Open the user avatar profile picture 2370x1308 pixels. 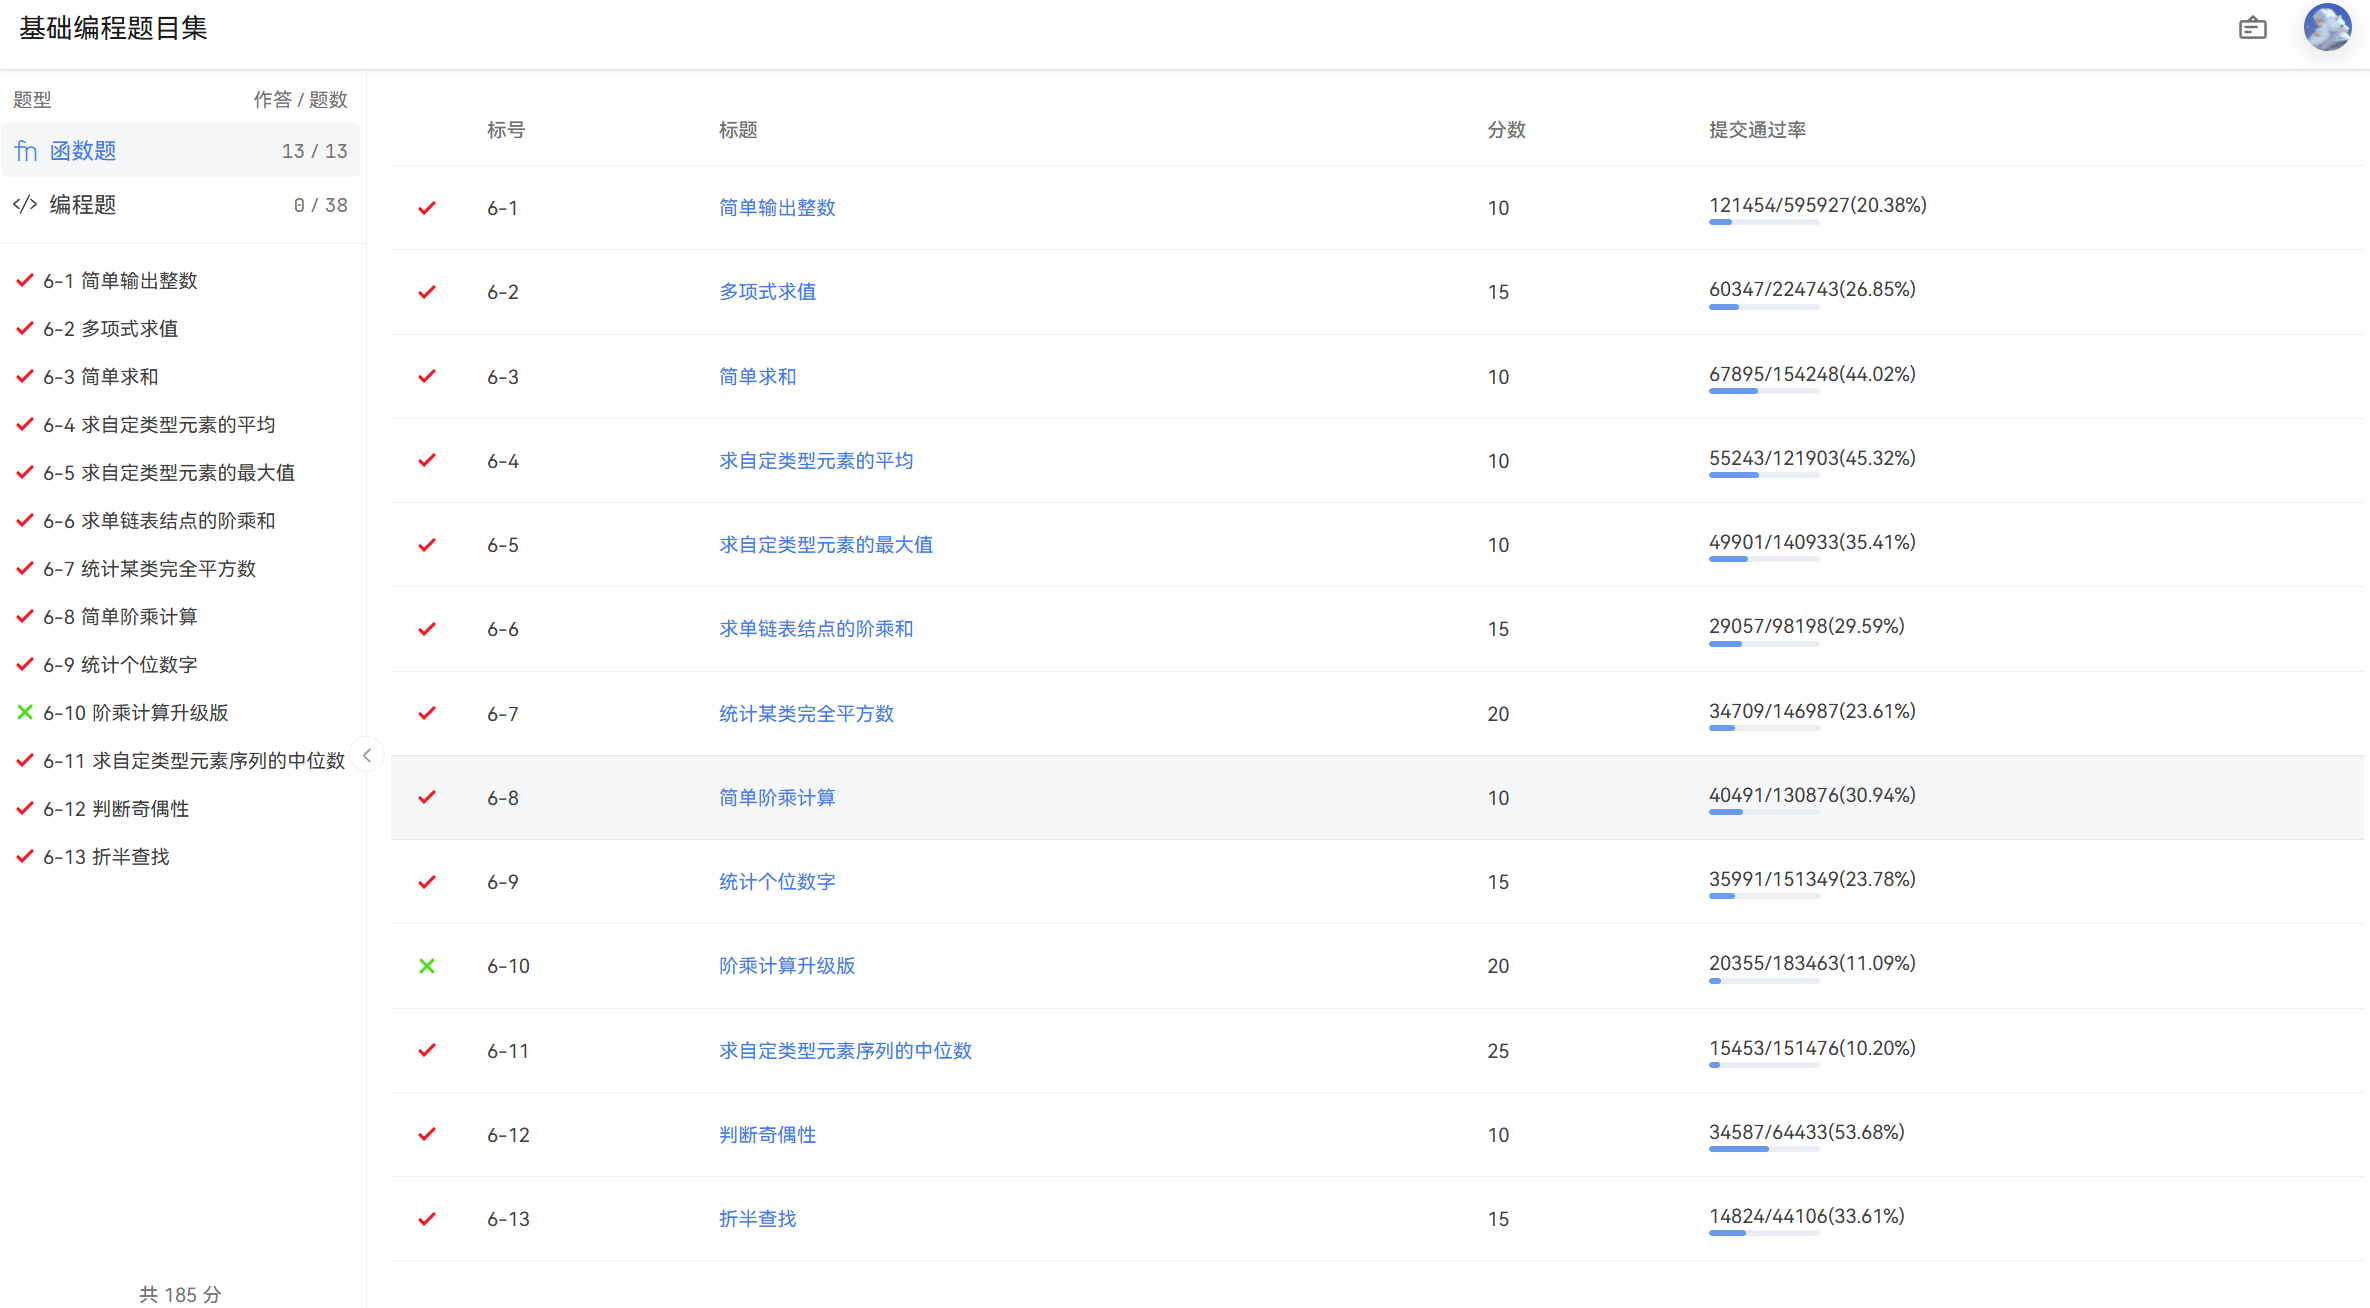[2327, 27]
